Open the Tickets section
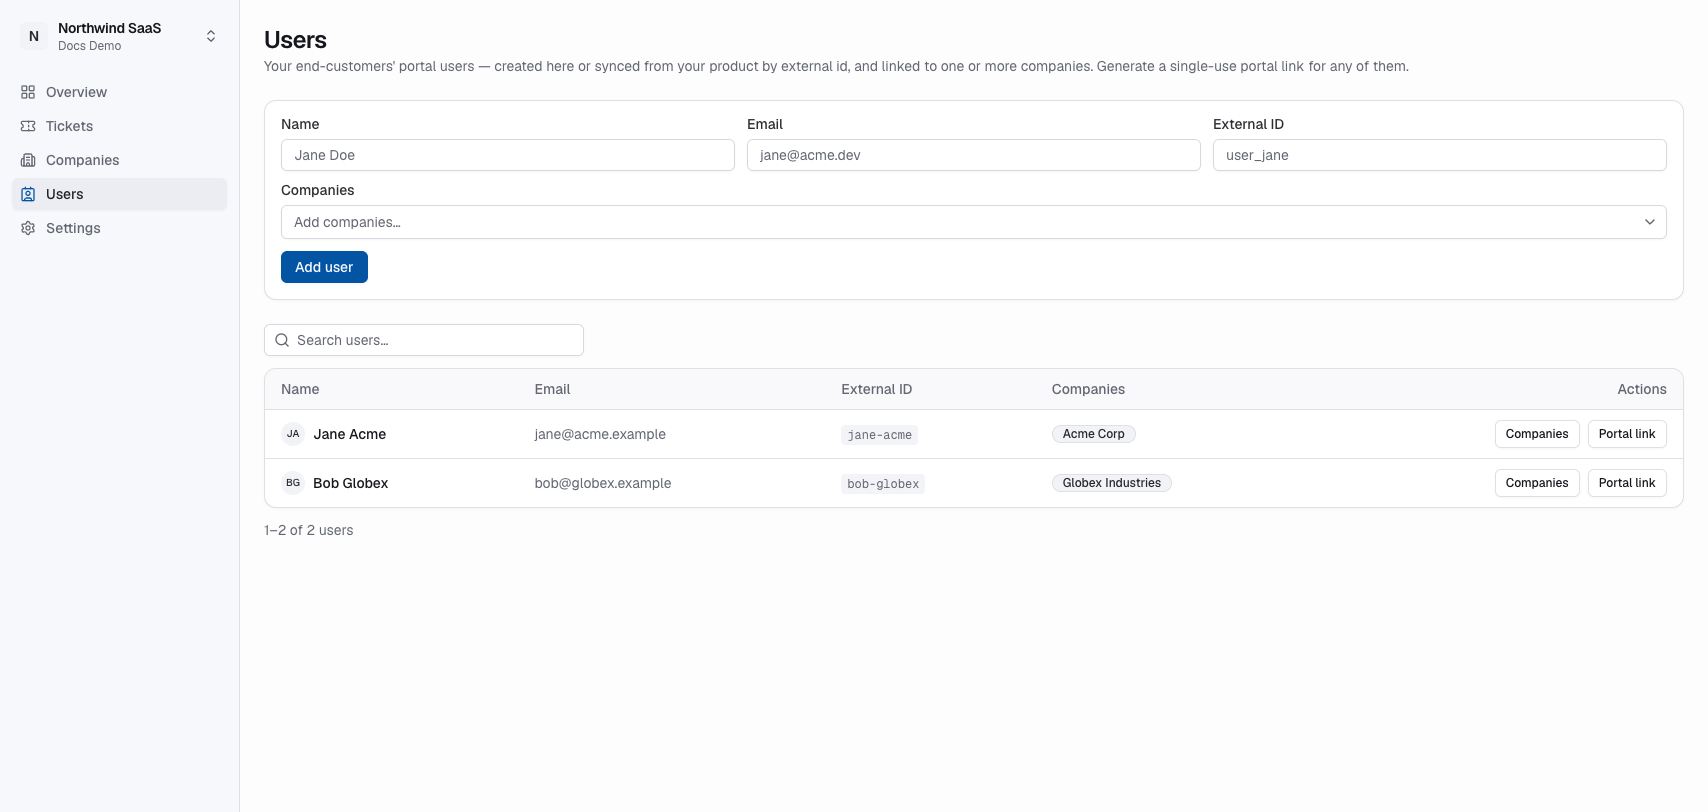Screen dimensions: 1708x812 point(120,126)
